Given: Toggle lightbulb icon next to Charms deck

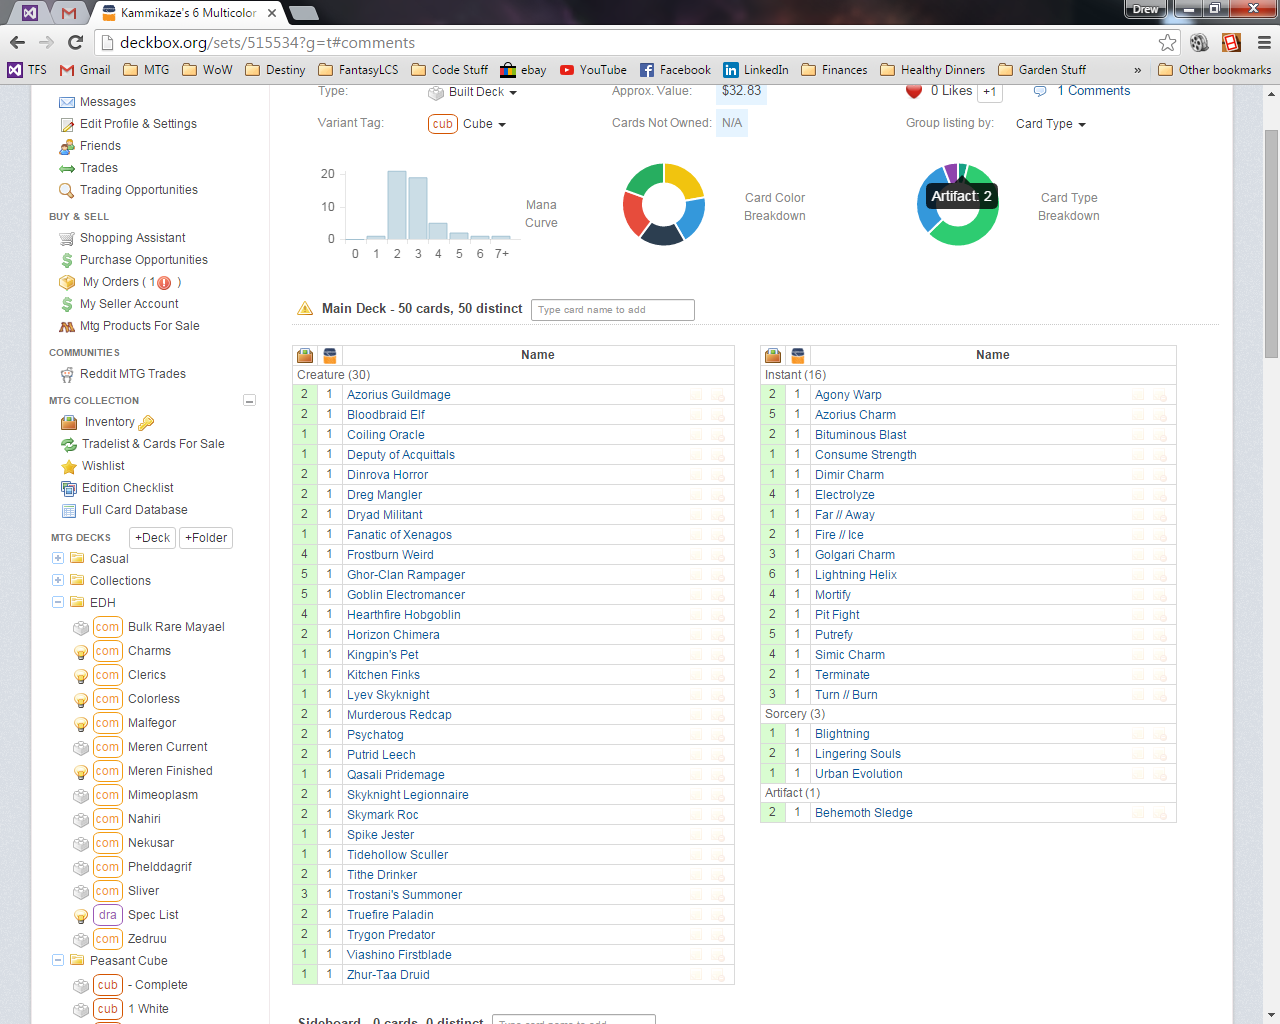Looking at the screenshot, I should pos(81,652).
